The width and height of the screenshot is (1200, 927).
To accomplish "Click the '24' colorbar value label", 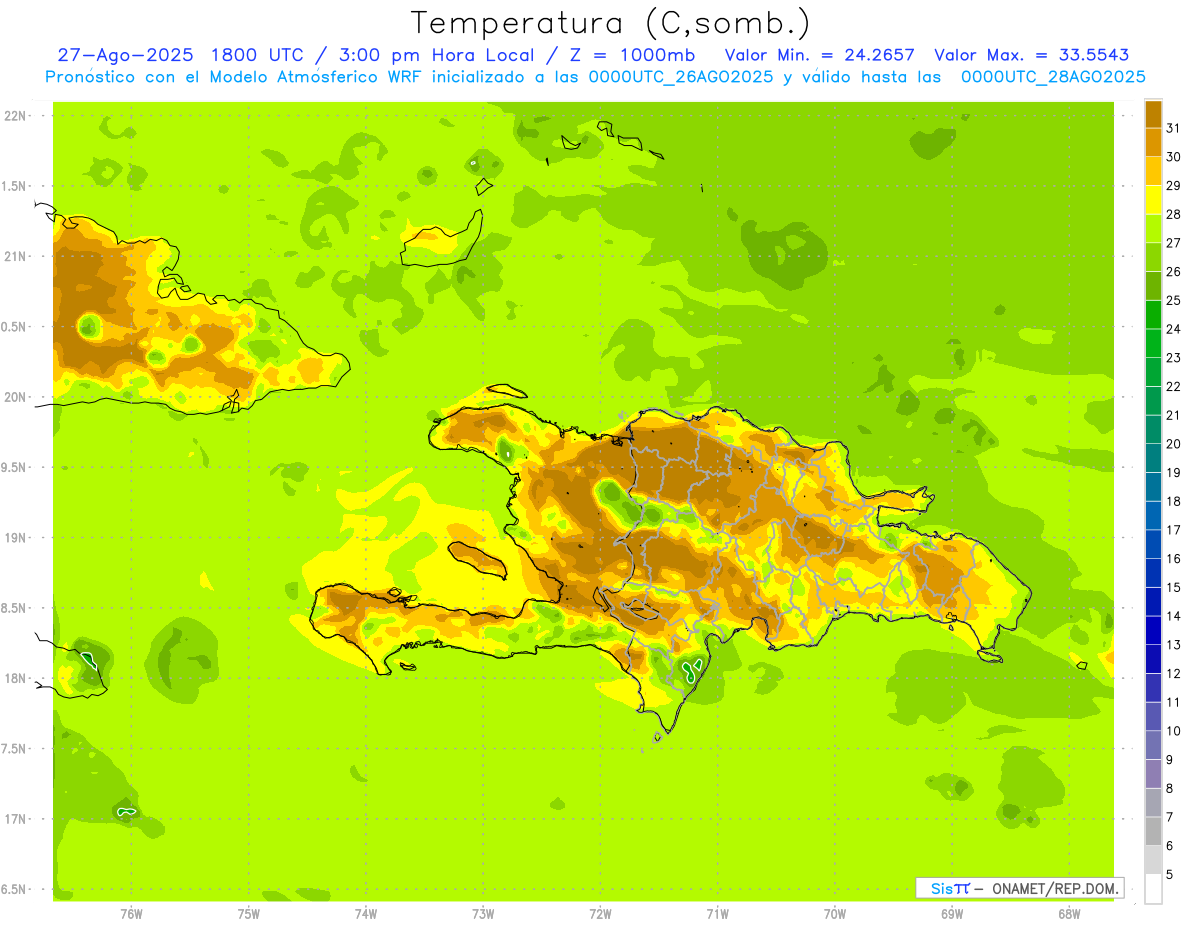I will pyautogui.click(x=1173, y=329).
